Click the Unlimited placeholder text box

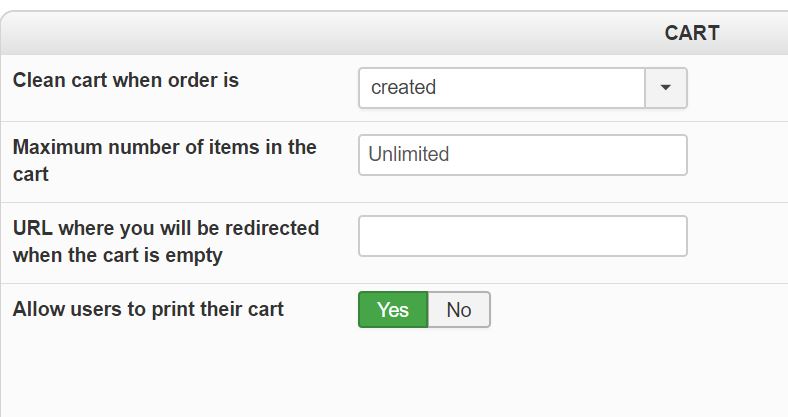(x=522, y=155)
